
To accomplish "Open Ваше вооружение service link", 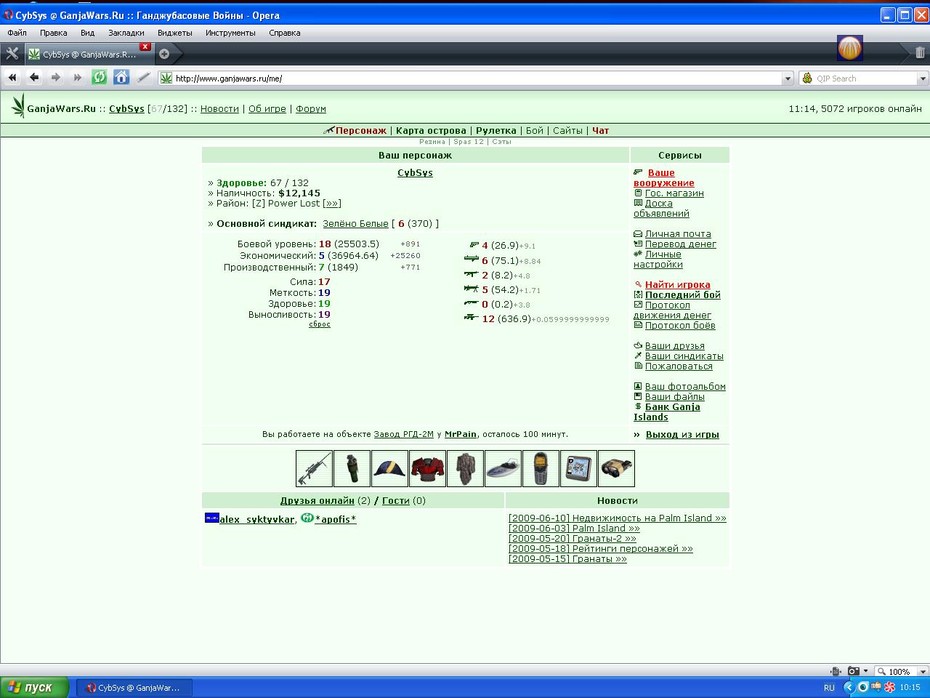I will [x=663, y=177].
